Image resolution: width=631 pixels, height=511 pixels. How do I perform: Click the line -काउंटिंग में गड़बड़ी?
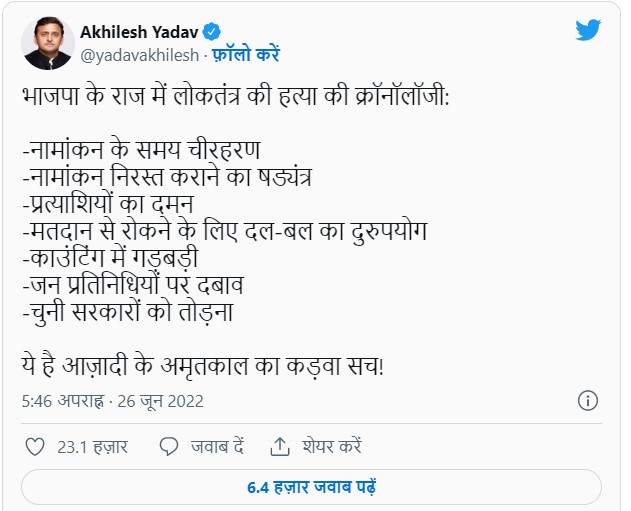point(110,258)
